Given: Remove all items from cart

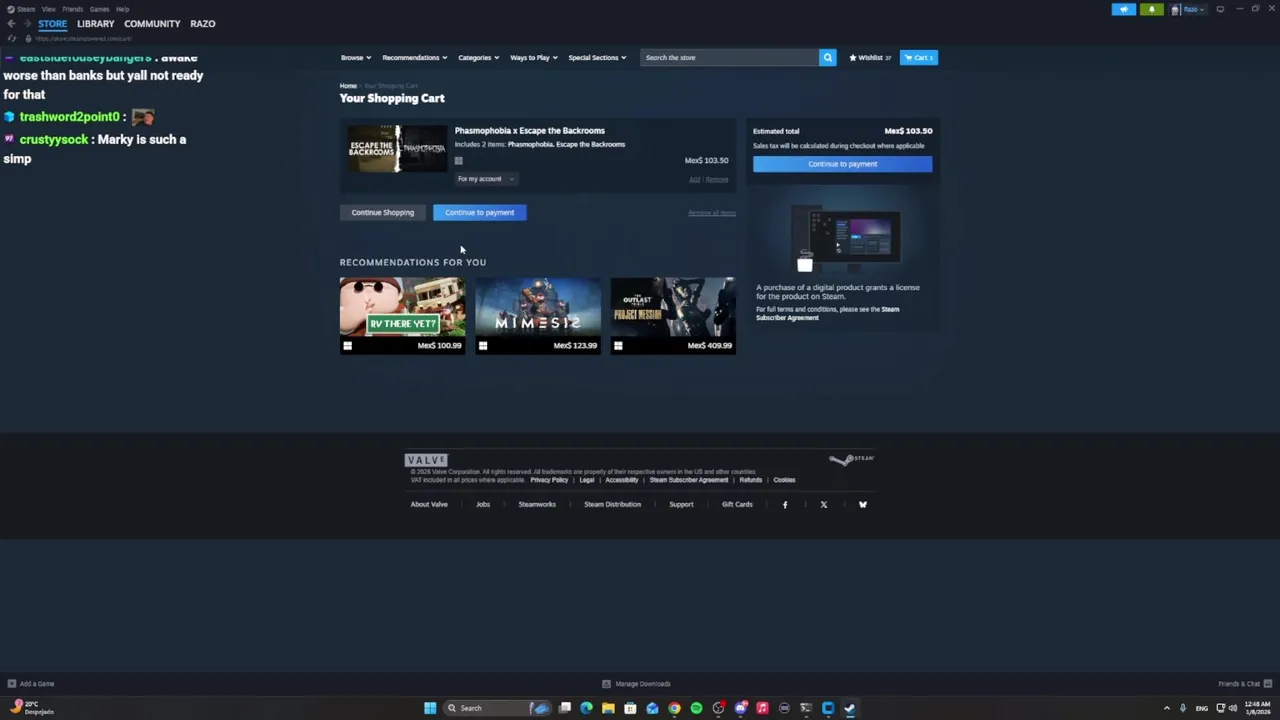Looking at the screenshot, I should 711,213.
